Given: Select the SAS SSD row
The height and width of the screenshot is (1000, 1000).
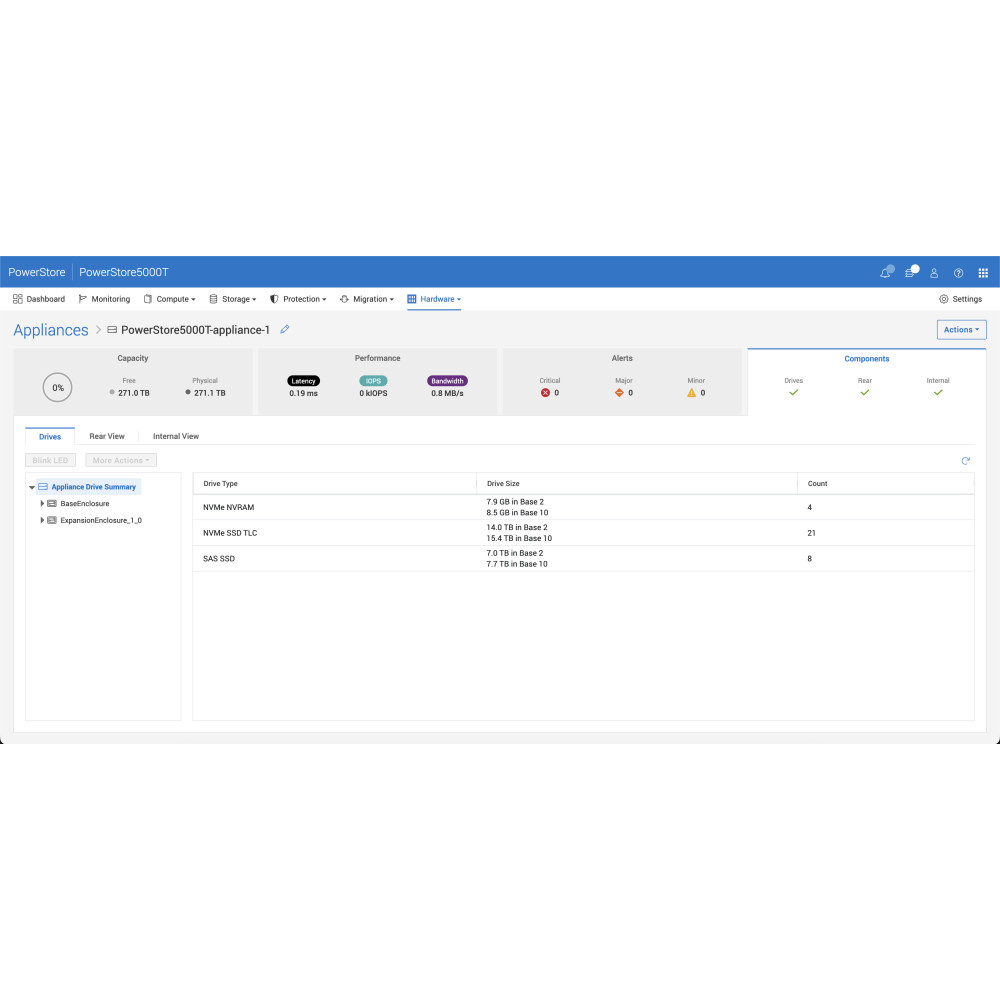Looking at the screenshot, I should 583,559.
